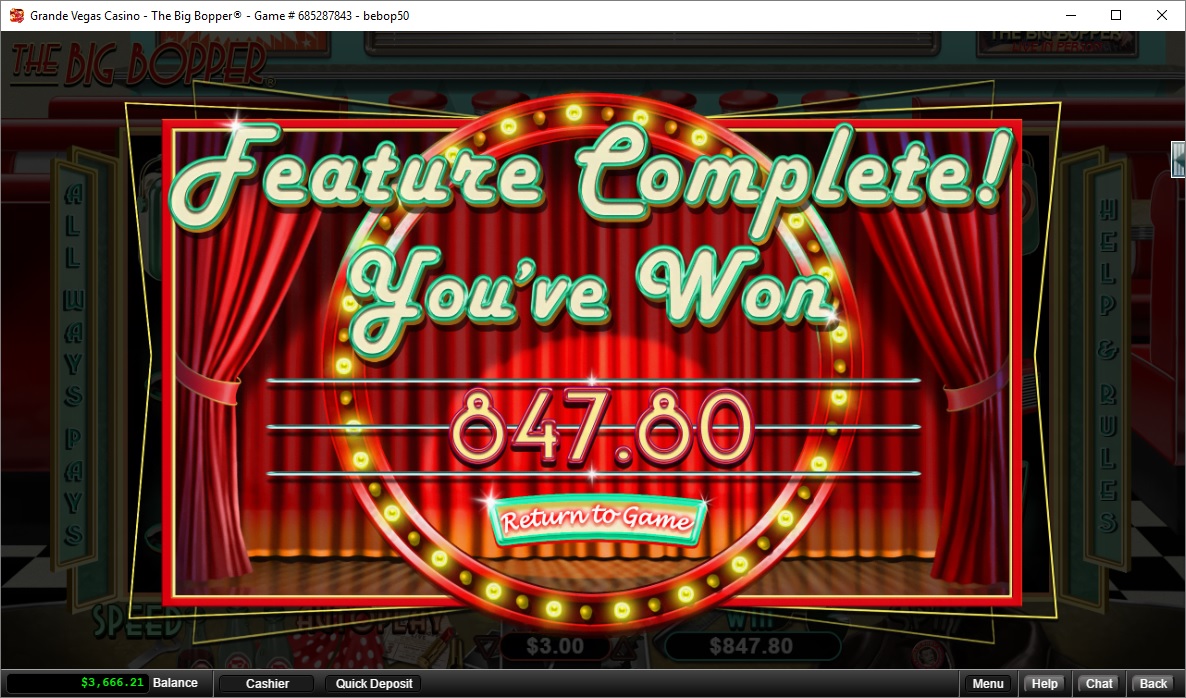The image size is (1186, 698).
Task: Start a Chat session
Action: click(x=1099, y=684)
